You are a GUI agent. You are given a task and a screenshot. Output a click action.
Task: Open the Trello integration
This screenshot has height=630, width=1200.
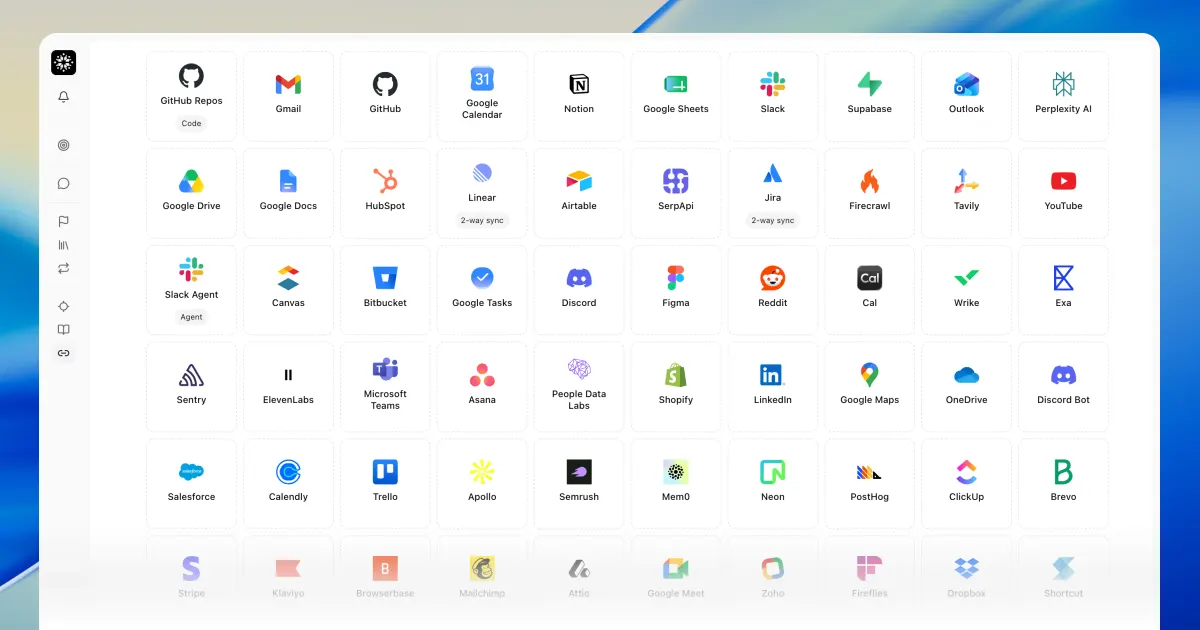point(385,484)
